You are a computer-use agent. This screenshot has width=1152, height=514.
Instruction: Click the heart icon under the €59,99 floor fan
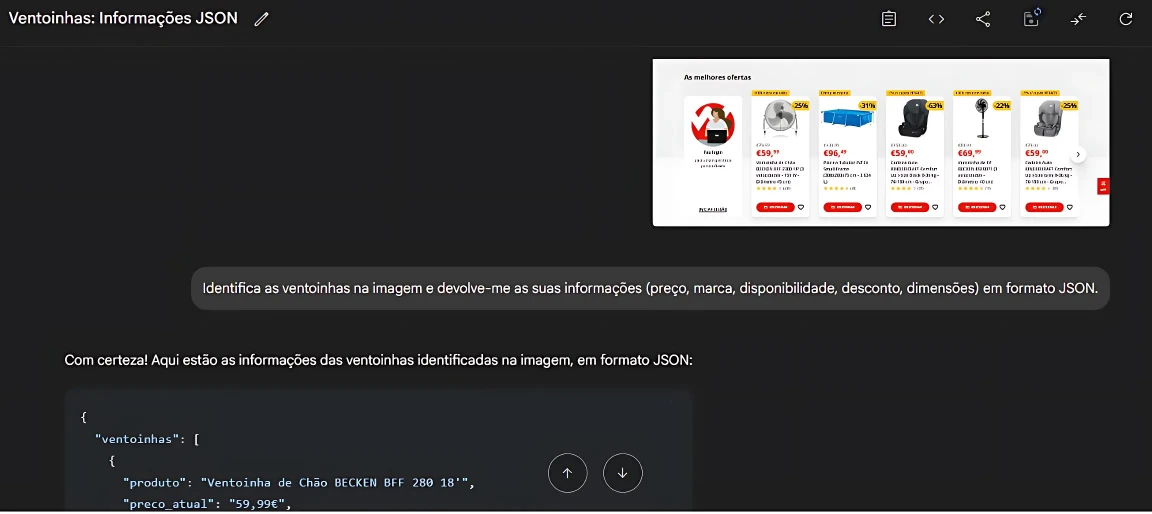(801, 207)
